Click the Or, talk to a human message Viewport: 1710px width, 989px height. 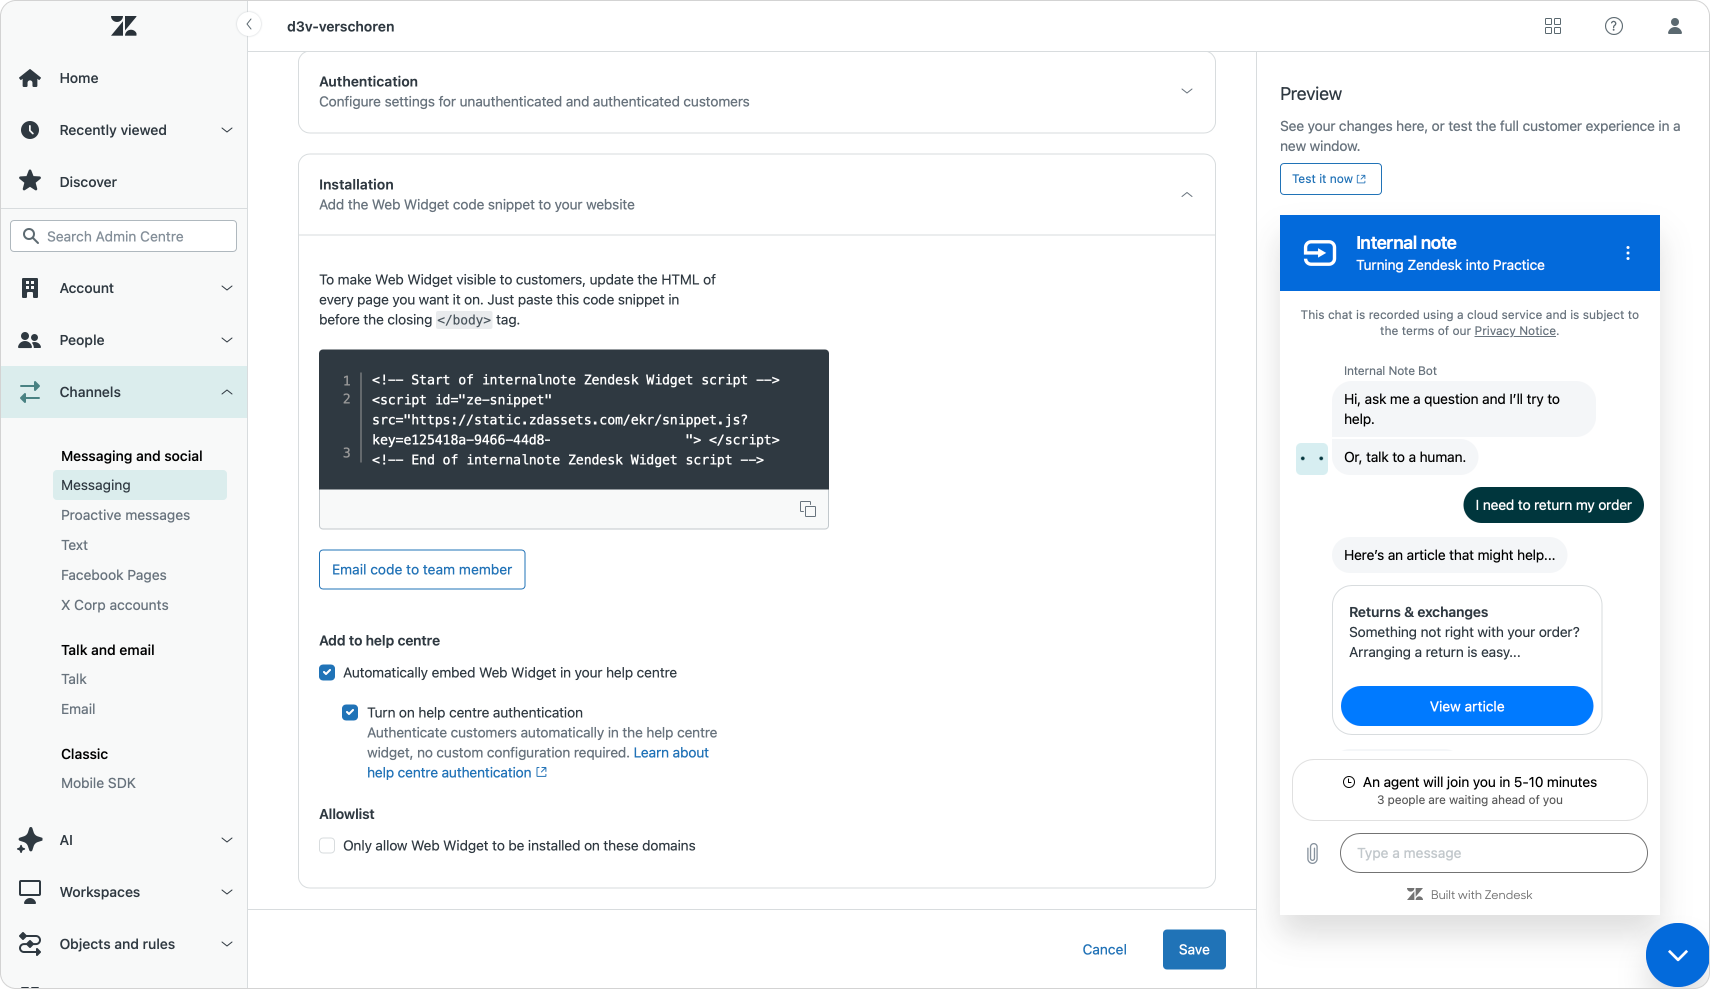tap(1405, 457)
